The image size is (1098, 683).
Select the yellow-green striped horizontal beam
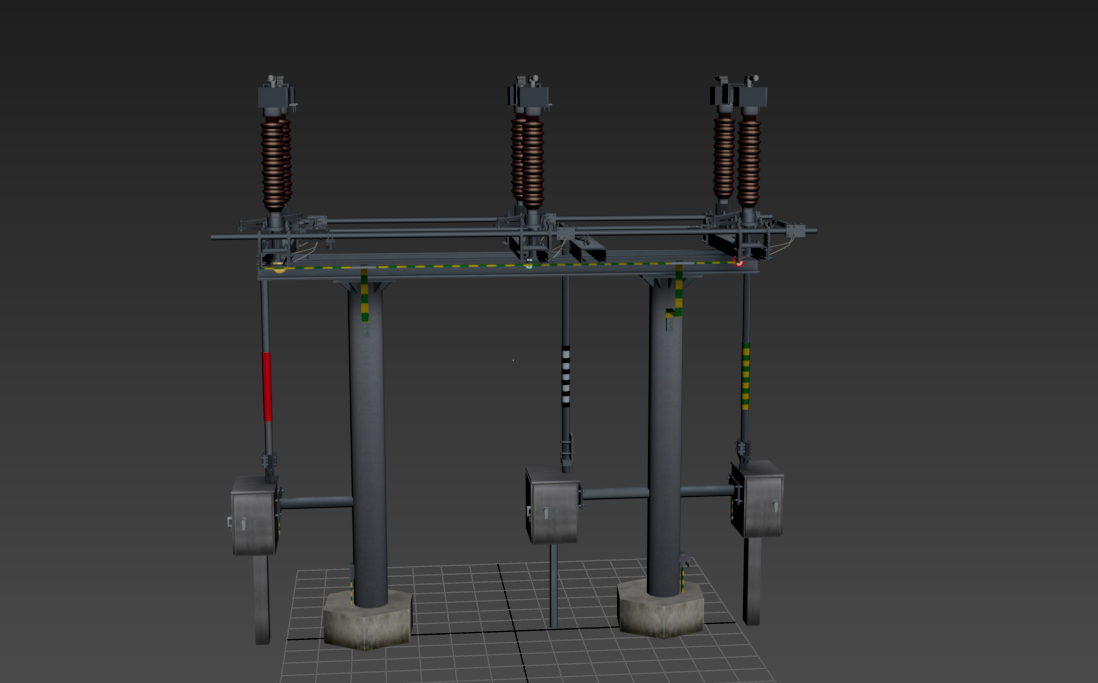[510, 266]
